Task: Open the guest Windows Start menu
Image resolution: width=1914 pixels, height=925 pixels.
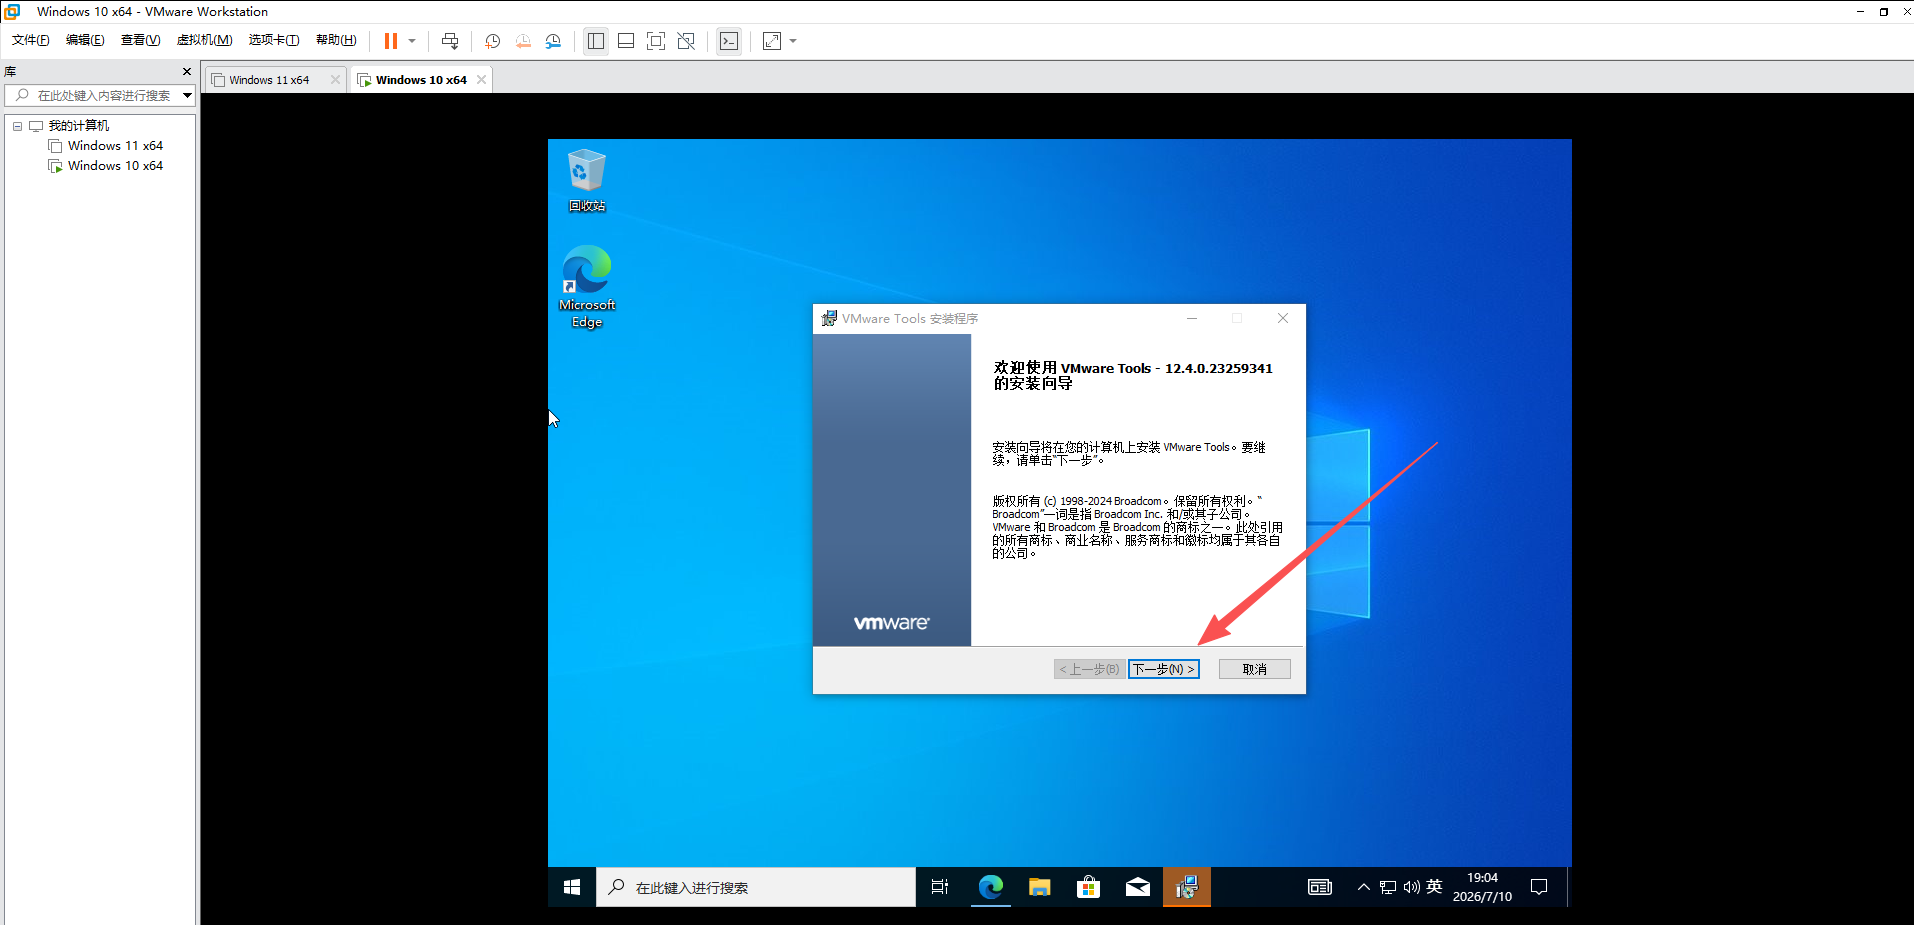Action: click(x=572, y=887)
